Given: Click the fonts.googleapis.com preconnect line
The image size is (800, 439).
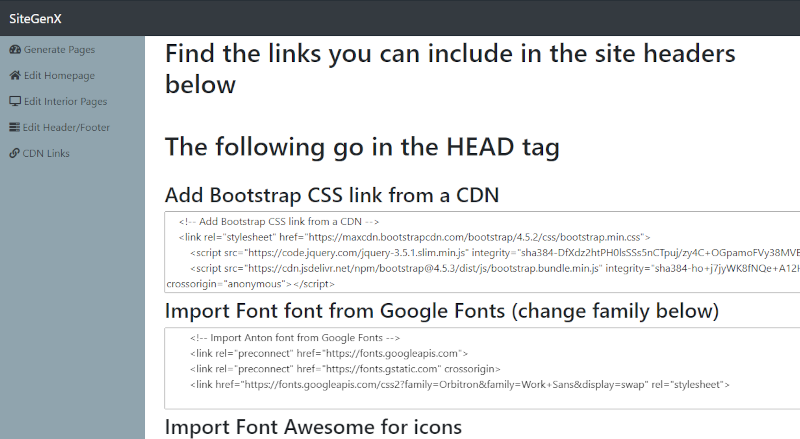Looking at the screenshot, I should [x=329, y=353].
